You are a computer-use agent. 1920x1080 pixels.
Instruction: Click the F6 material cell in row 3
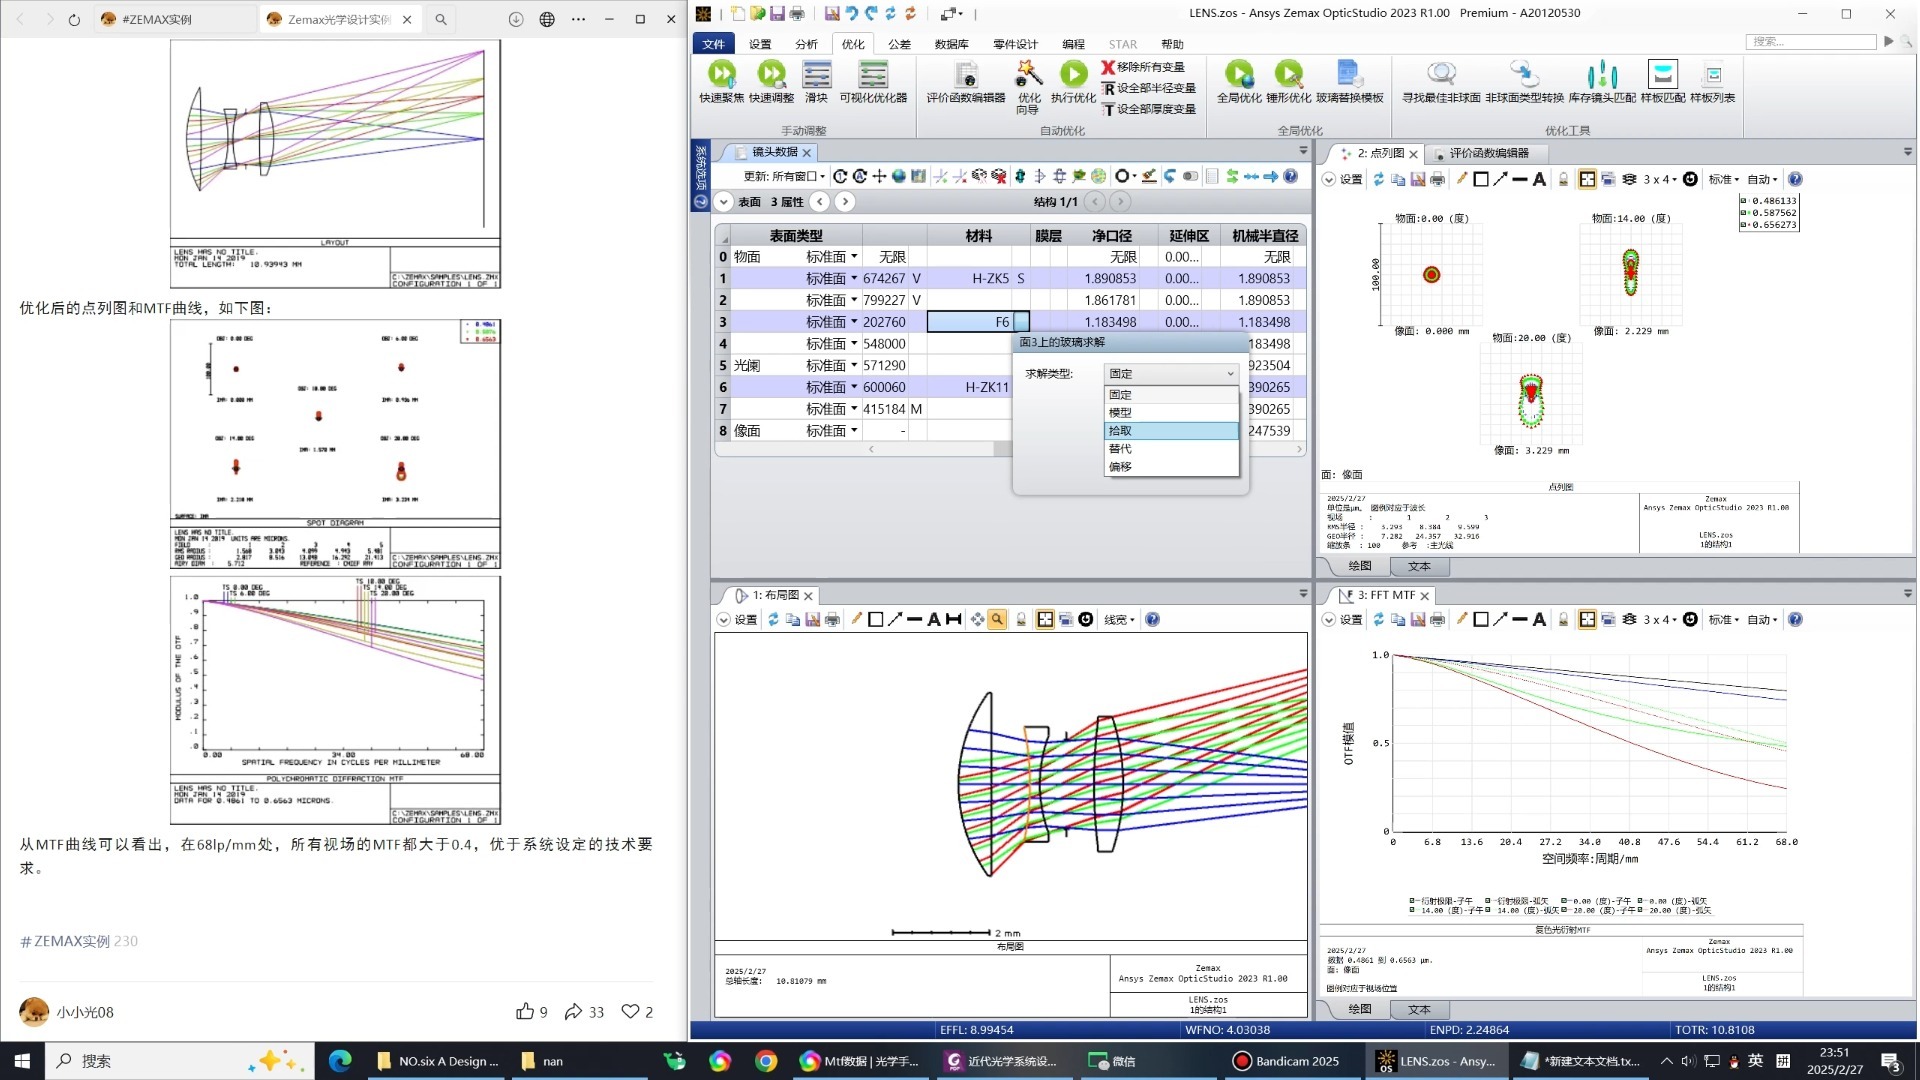970,322
